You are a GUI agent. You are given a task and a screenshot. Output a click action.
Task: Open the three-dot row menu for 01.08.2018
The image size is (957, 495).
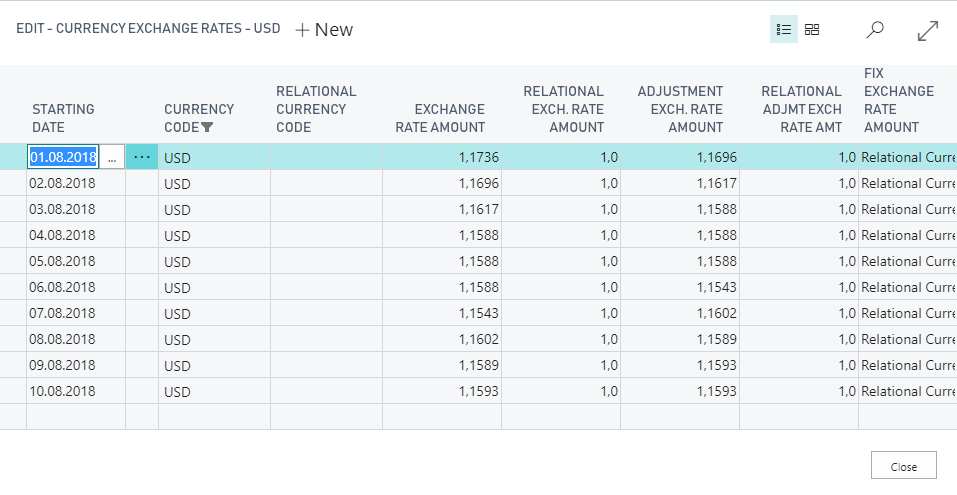(x=142, y=157)
